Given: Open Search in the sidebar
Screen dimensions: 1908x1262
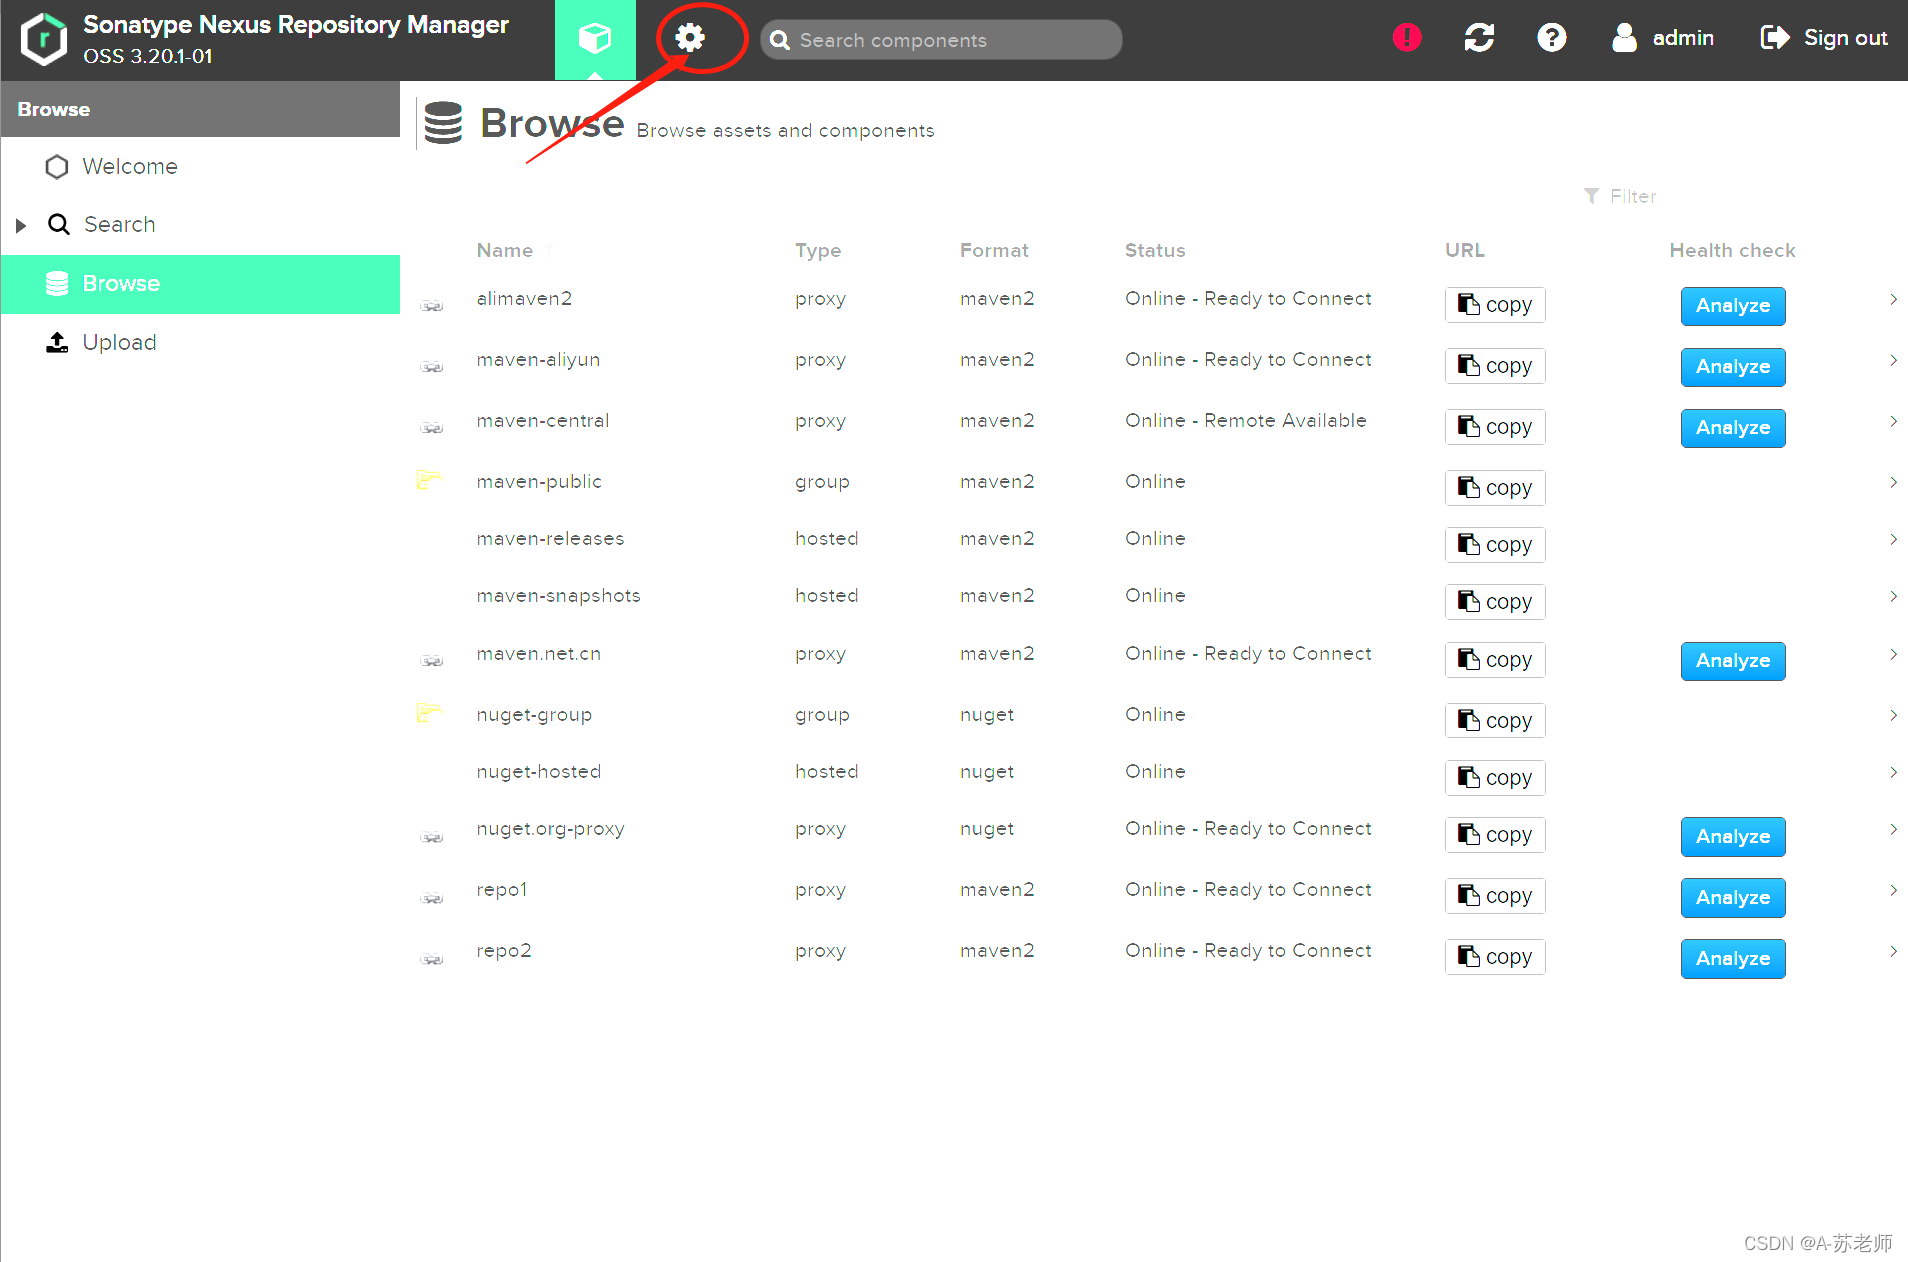Looking at the screenshot, I should pyautogui.click(x=200, y=224).
